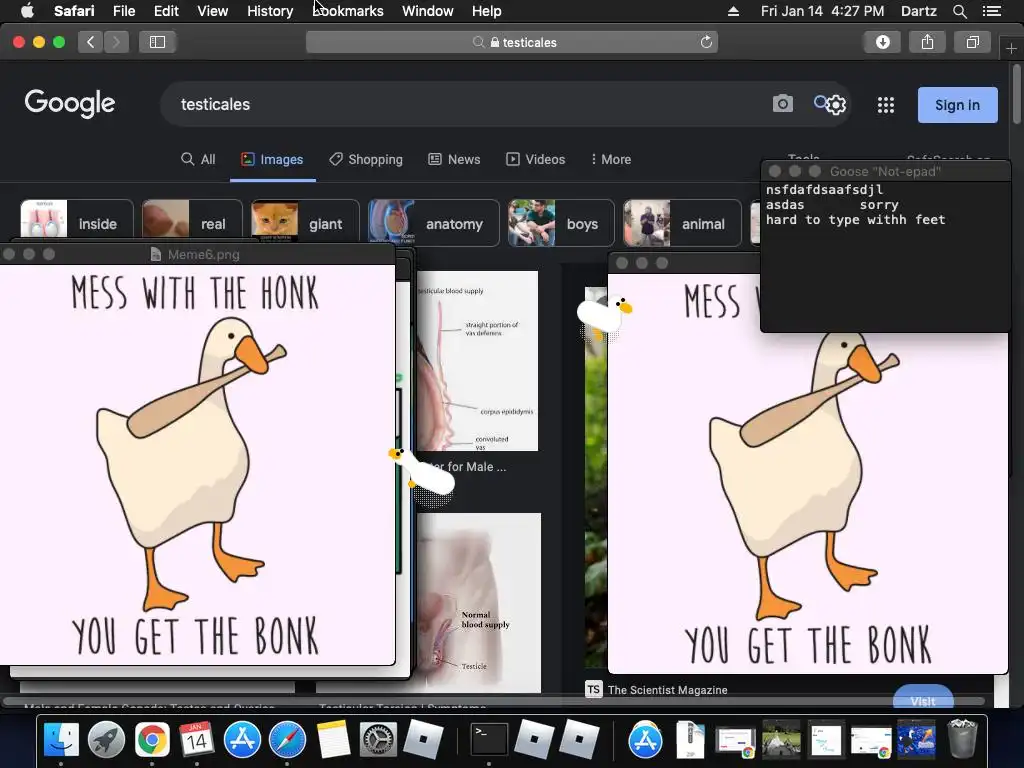Image resolution: width=1024 pixels, height=768 pixels.
Task: Switch to the News tab
Action: [x=454, y=159]
